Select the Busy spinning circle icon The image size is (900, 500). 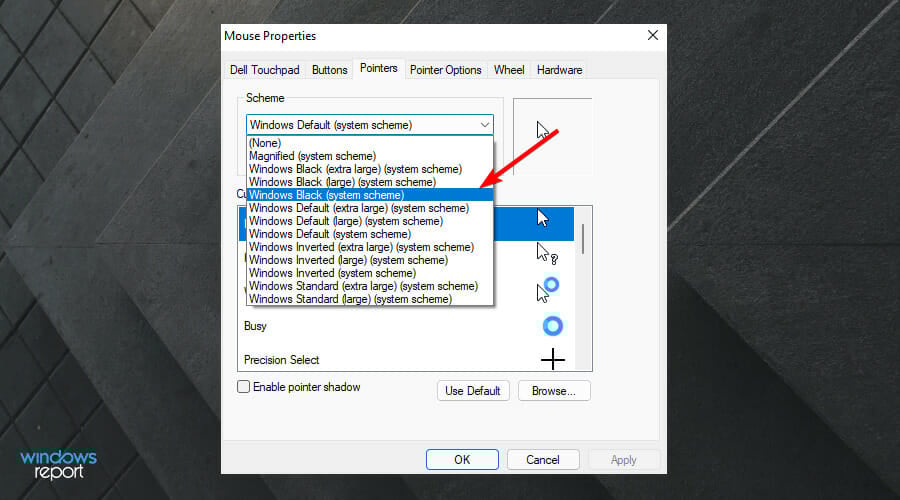point(553,326)
